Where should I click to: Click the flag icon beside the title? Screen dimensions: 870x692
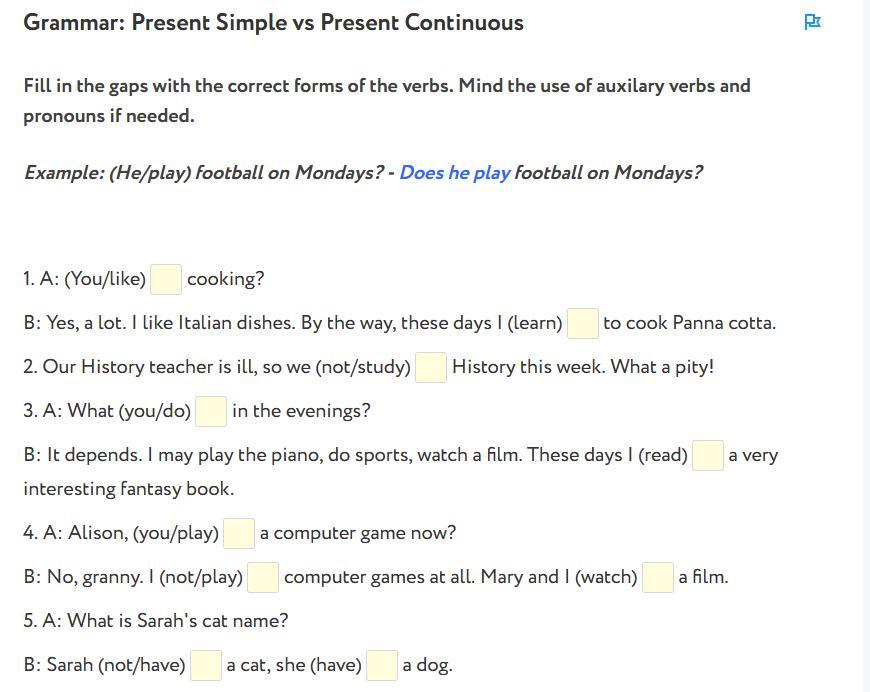[812, 22]
